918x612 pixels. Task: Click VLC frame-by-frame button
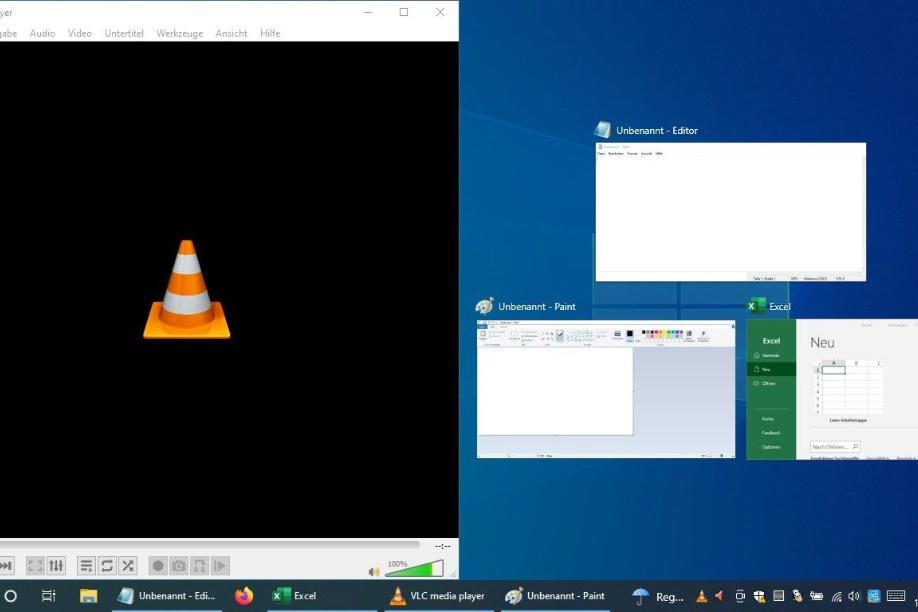221,566
